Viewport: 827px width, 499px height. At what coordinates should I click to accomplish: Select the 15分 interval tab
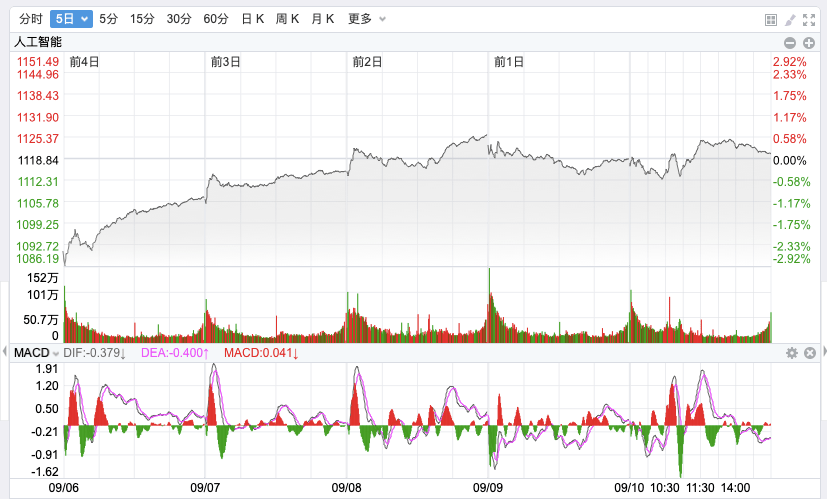(143, 19)
